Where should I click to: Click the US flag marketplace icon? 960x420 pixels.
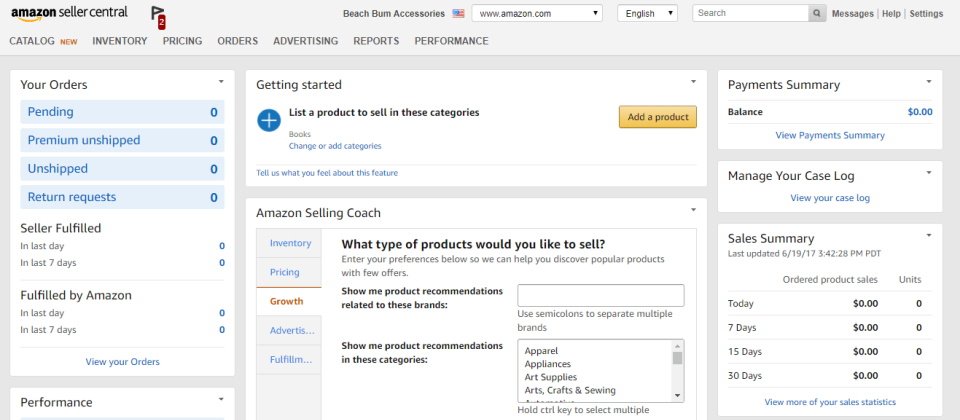click(458, 13)
